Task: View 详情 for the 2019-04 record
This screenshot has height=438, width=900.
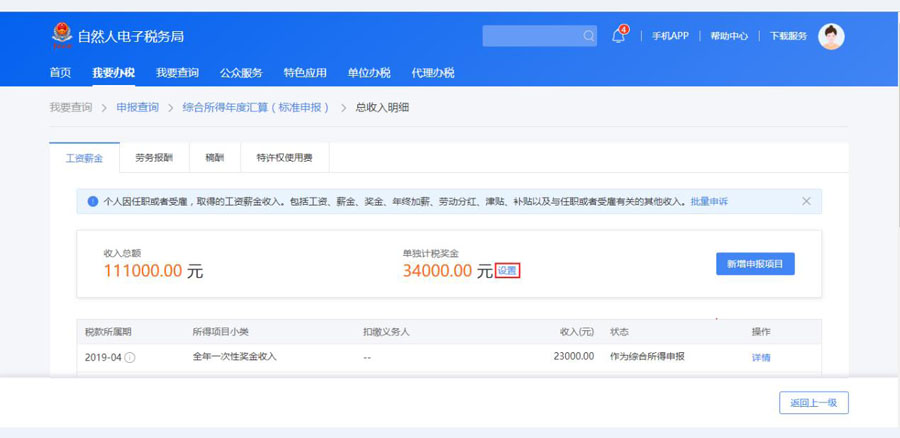Action: coord(761,357)
